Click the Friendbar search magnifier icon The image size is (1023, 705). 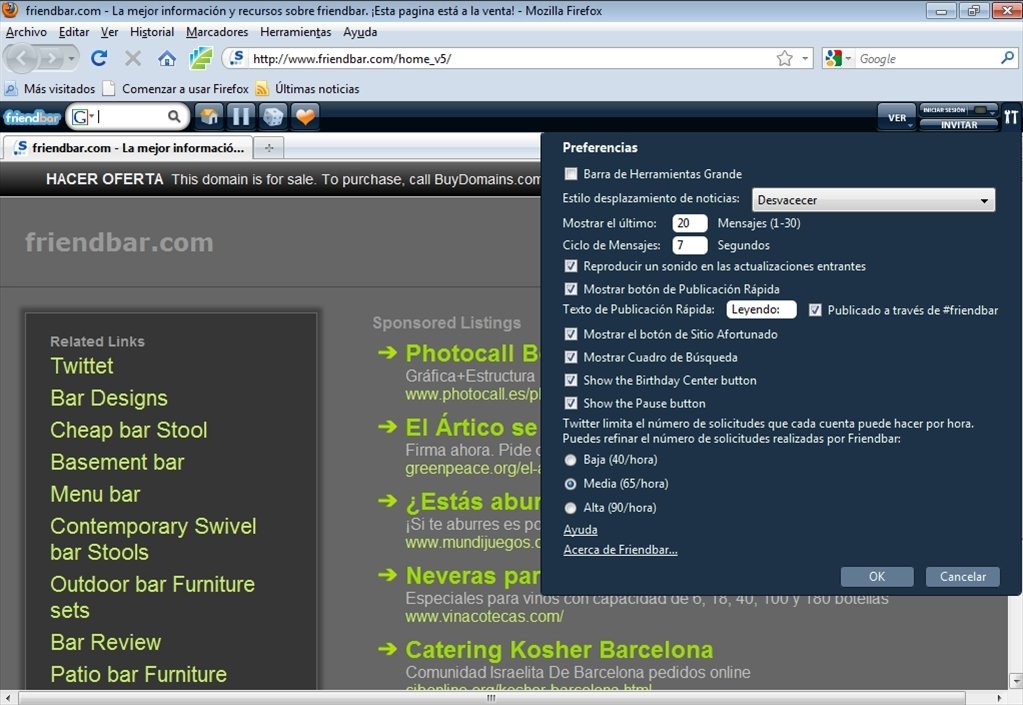coord(174,117)
